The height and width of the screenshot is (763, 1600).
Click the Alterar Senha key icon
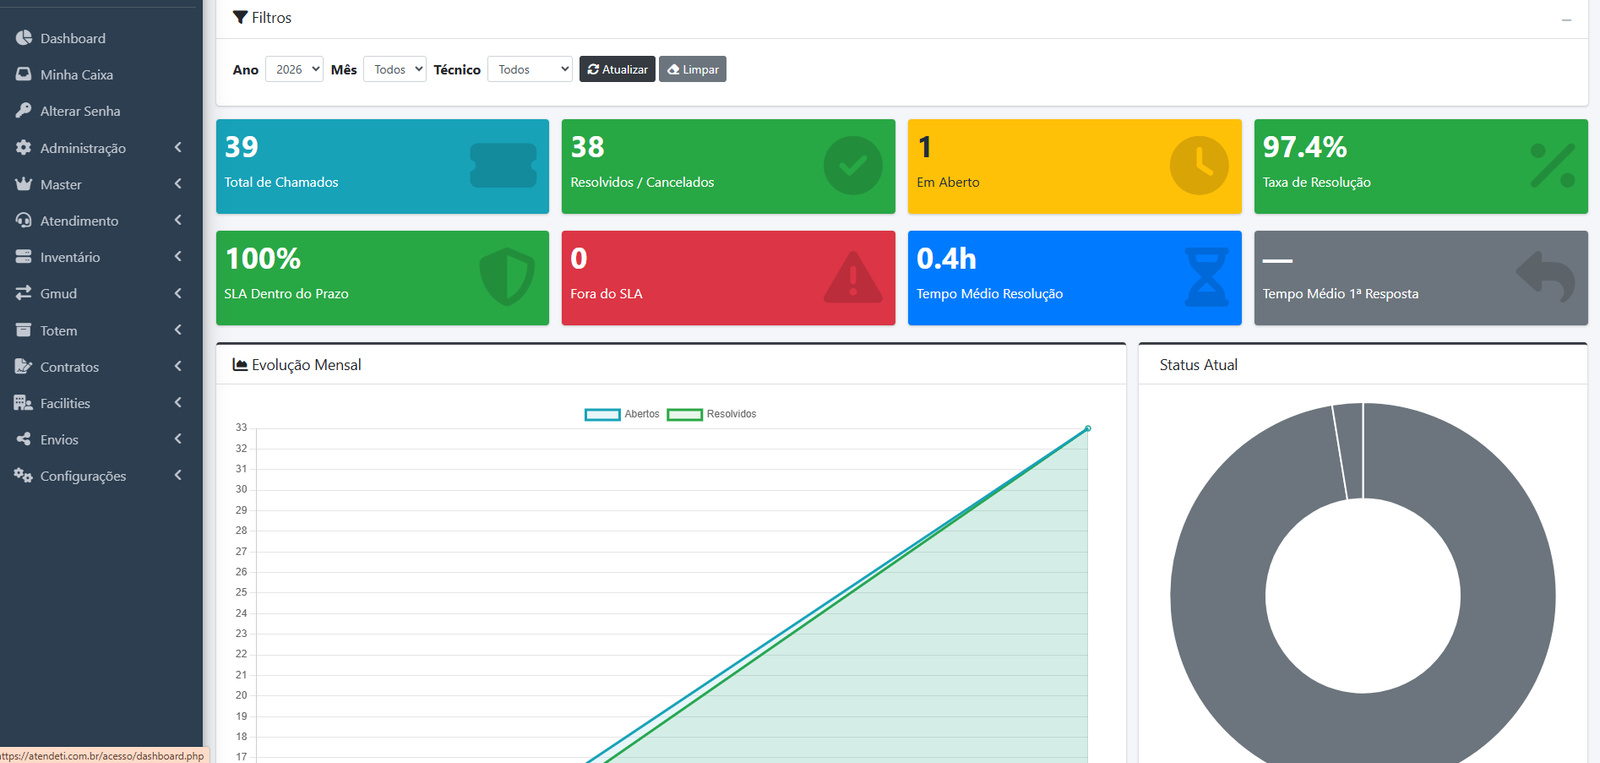[24, 111]
